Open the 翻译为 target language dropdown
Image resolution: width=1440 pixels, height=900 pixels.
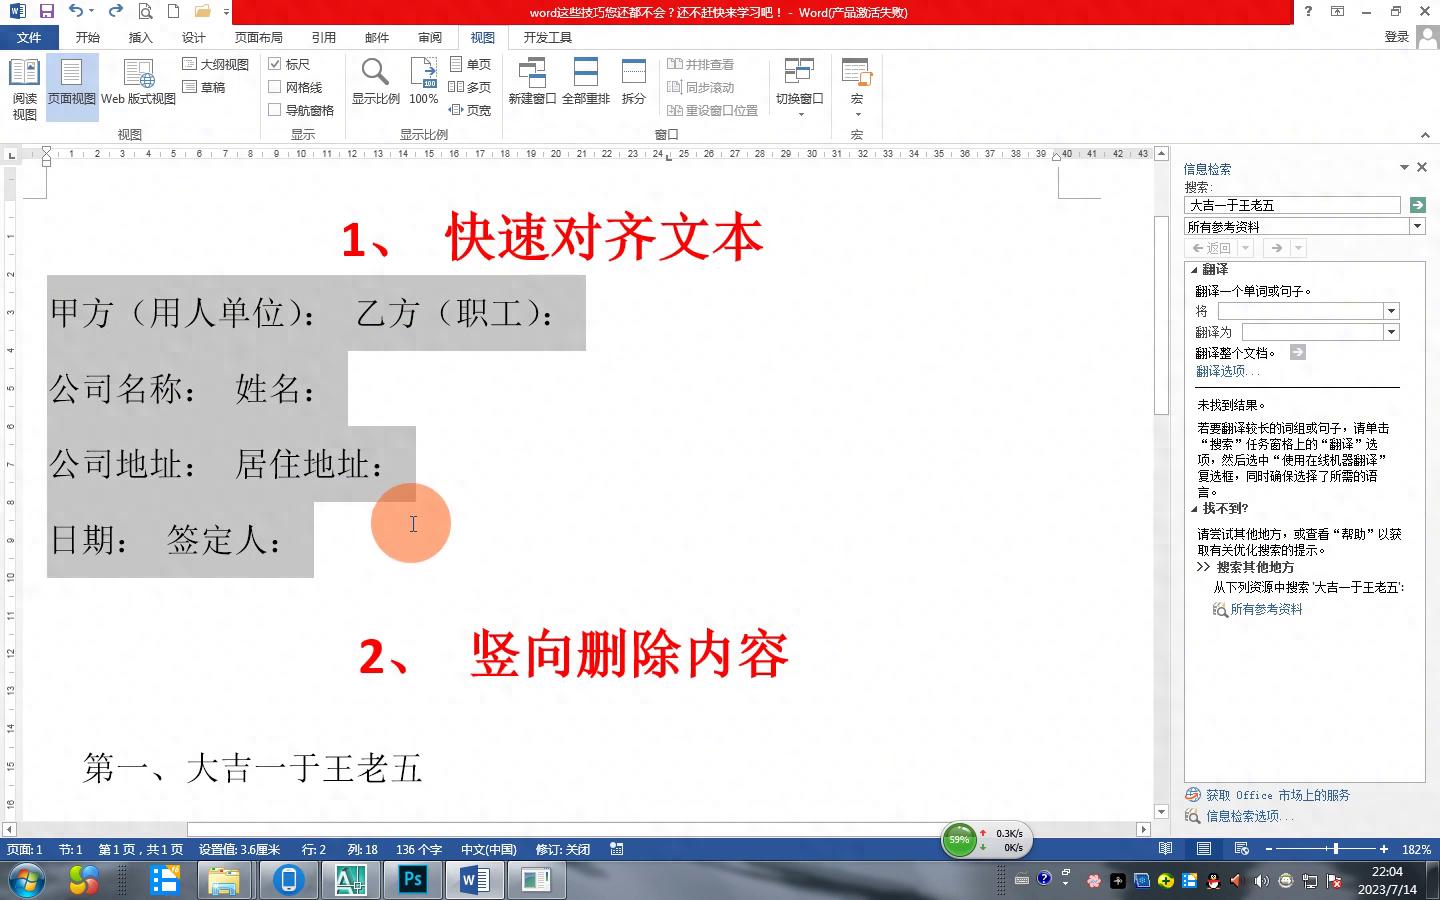click(1391, 332)
